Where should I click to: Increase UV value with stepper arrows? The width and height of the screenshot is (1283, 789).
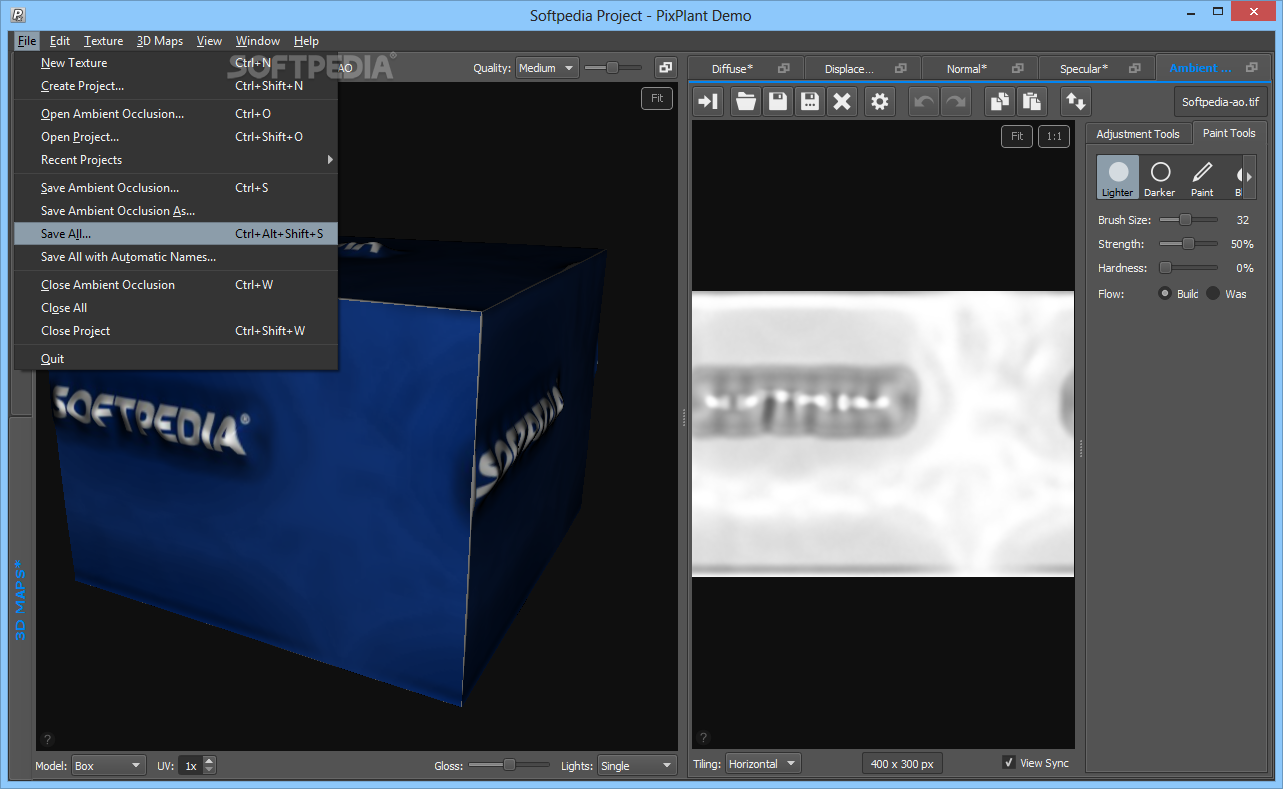point(209,761)
